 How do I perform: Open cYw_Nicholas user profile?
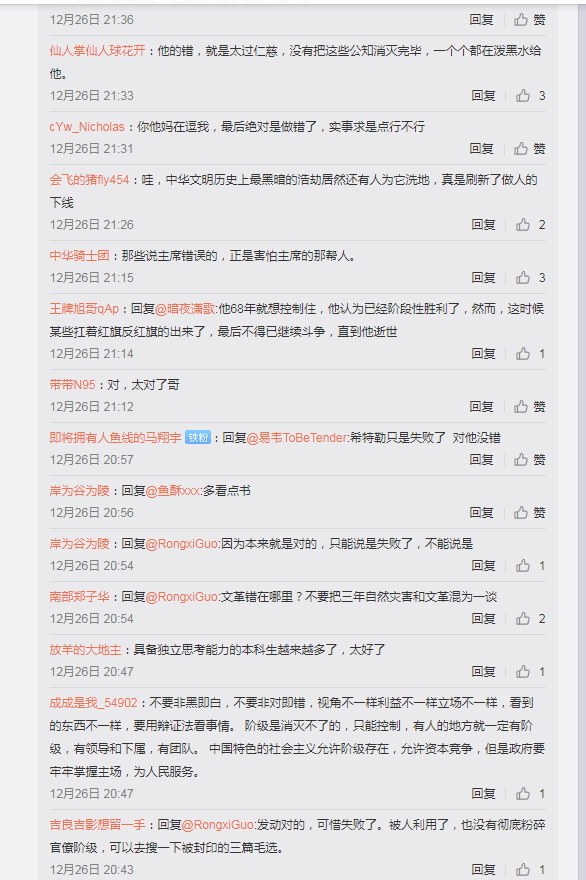pyautogui.click(x=87, y=127)
